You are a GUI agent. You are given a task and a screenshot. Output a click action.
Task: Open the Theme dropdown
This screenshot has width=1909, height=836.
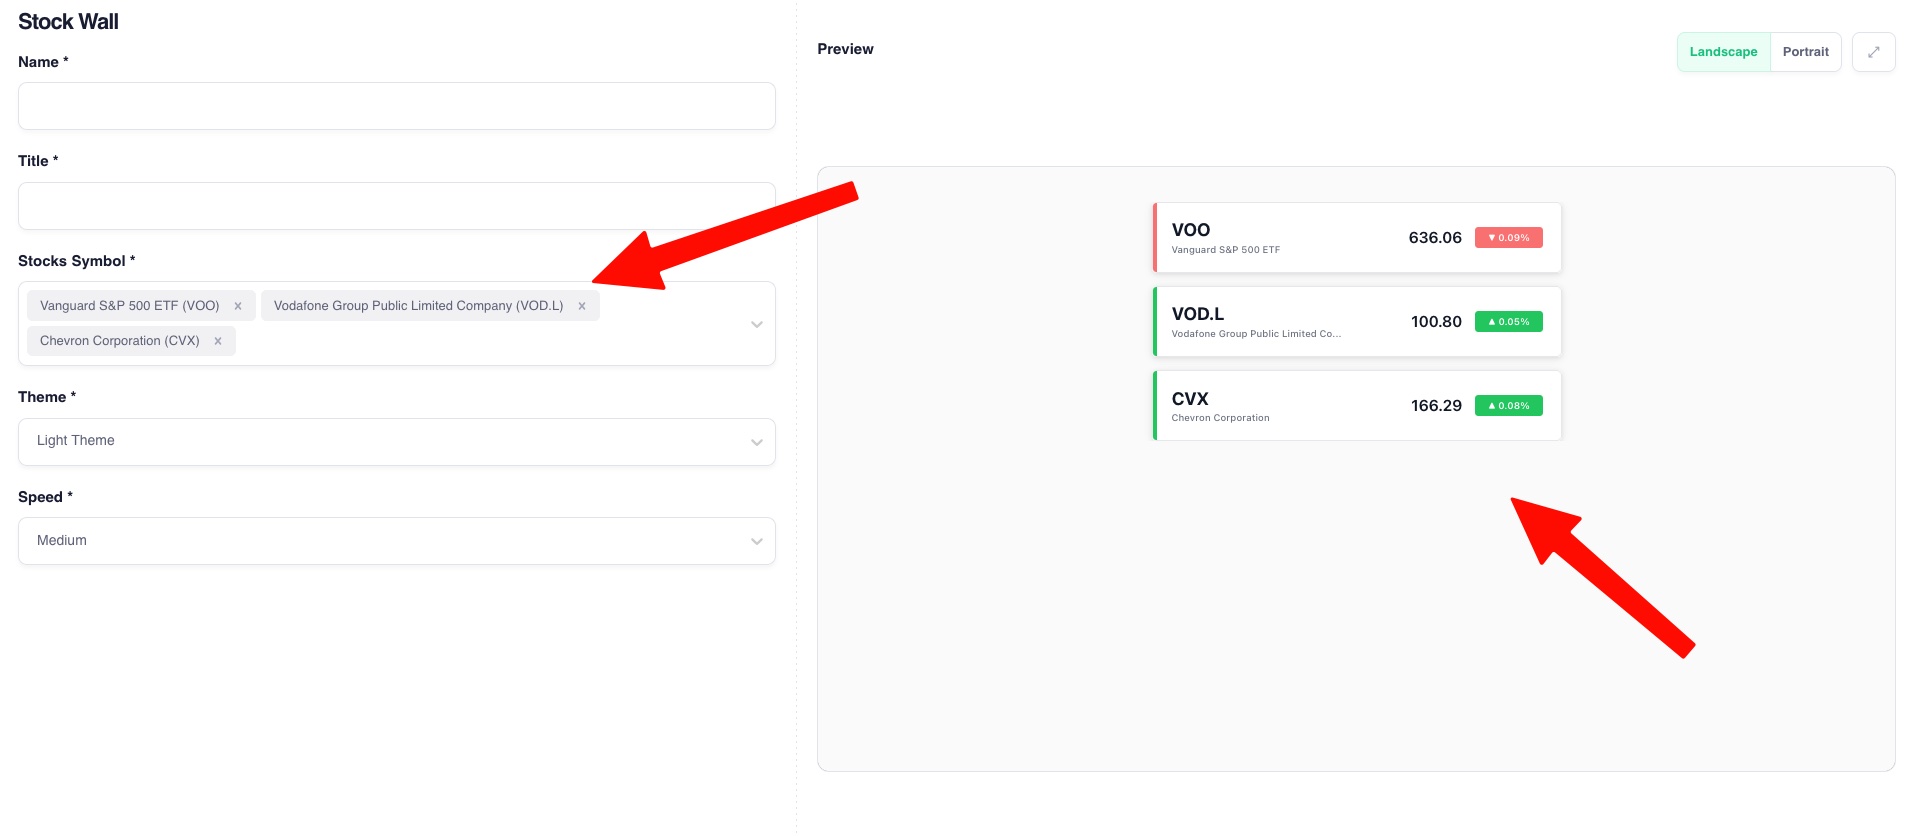[x=397, y=441]
